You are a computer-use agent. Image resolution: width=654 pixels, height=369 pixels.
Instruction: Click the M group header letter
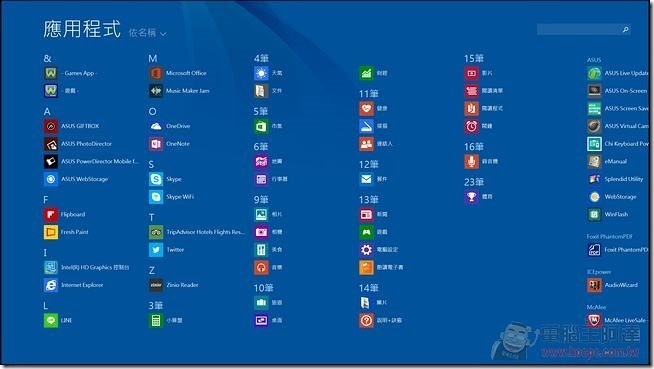pyautogui.click(x=153, y=59)
